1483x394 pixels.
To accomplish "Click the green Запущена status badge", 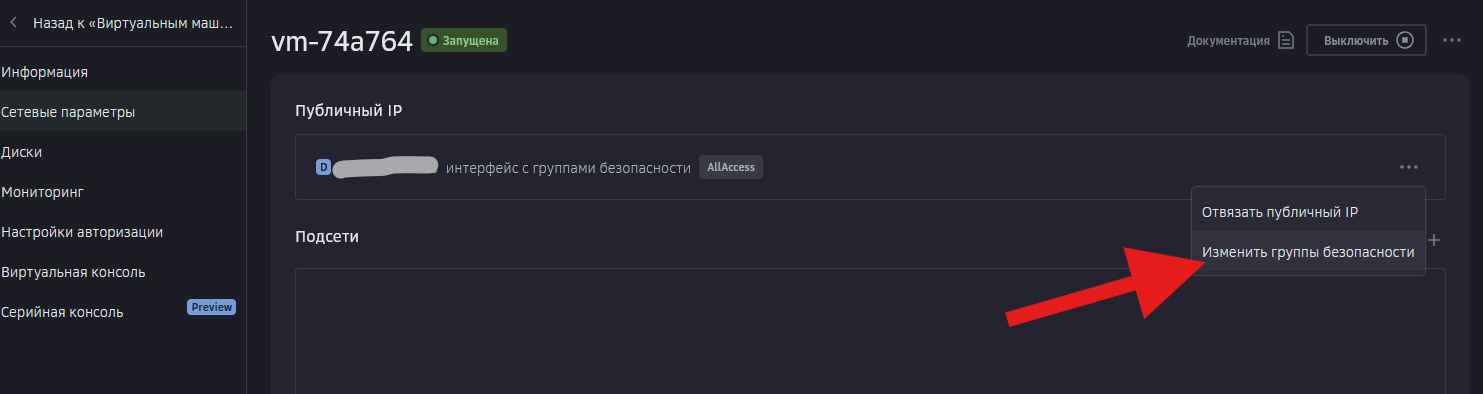I will pyautogui.click(x=464, y=41).
